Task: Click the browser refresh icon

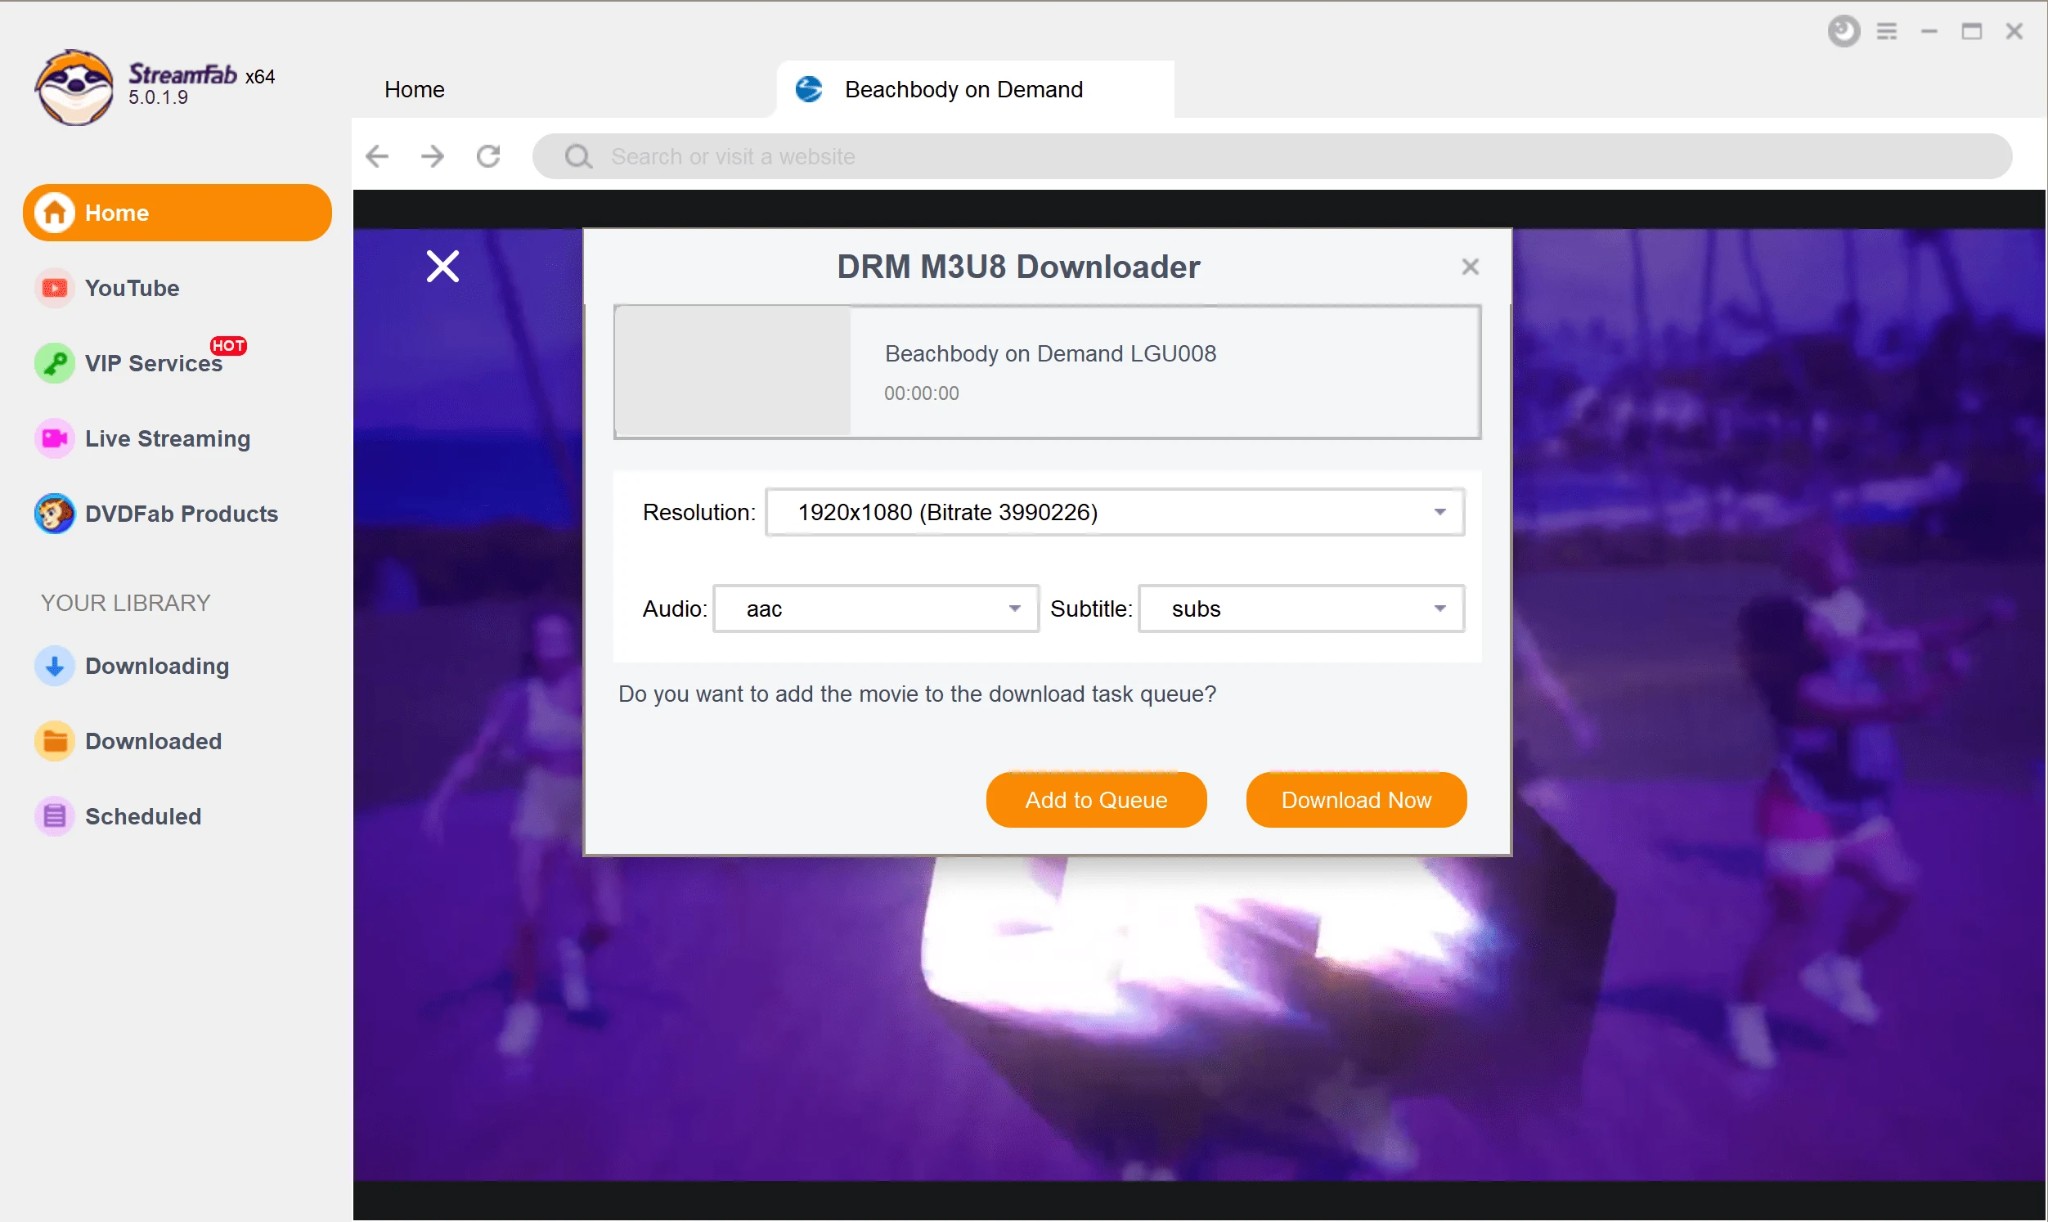Action: click(x=490, y=156)
